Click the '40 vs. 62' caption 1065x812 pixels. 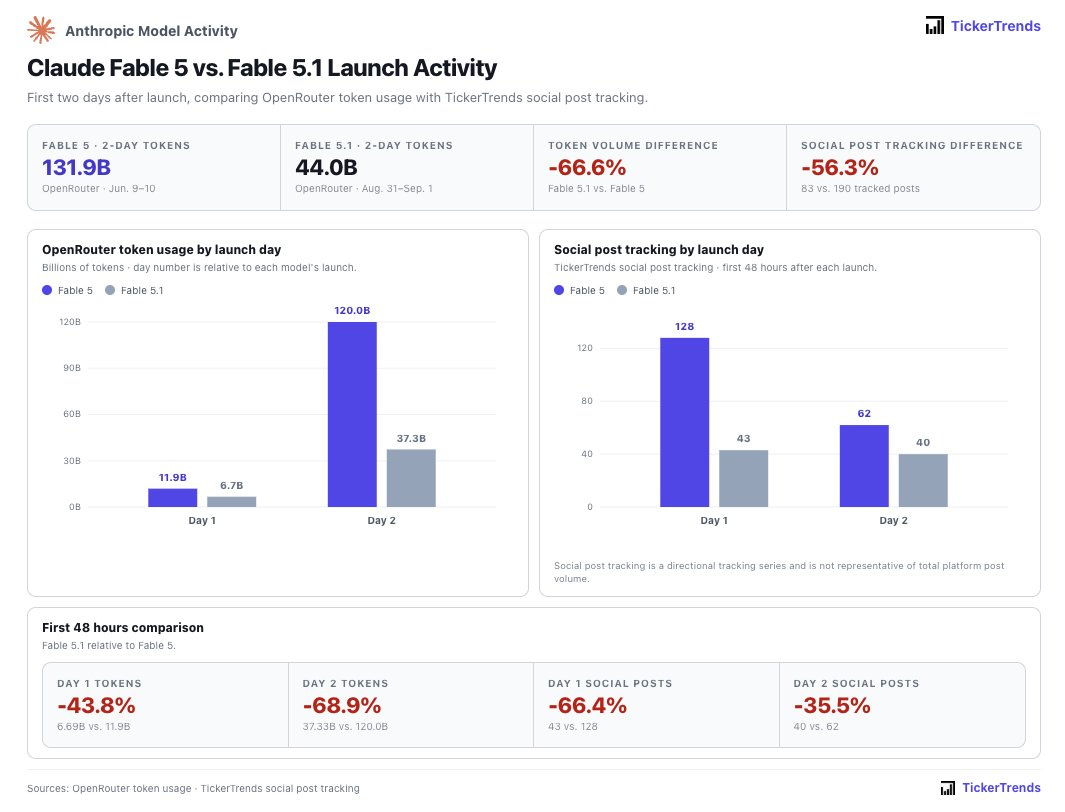(816, 726)
